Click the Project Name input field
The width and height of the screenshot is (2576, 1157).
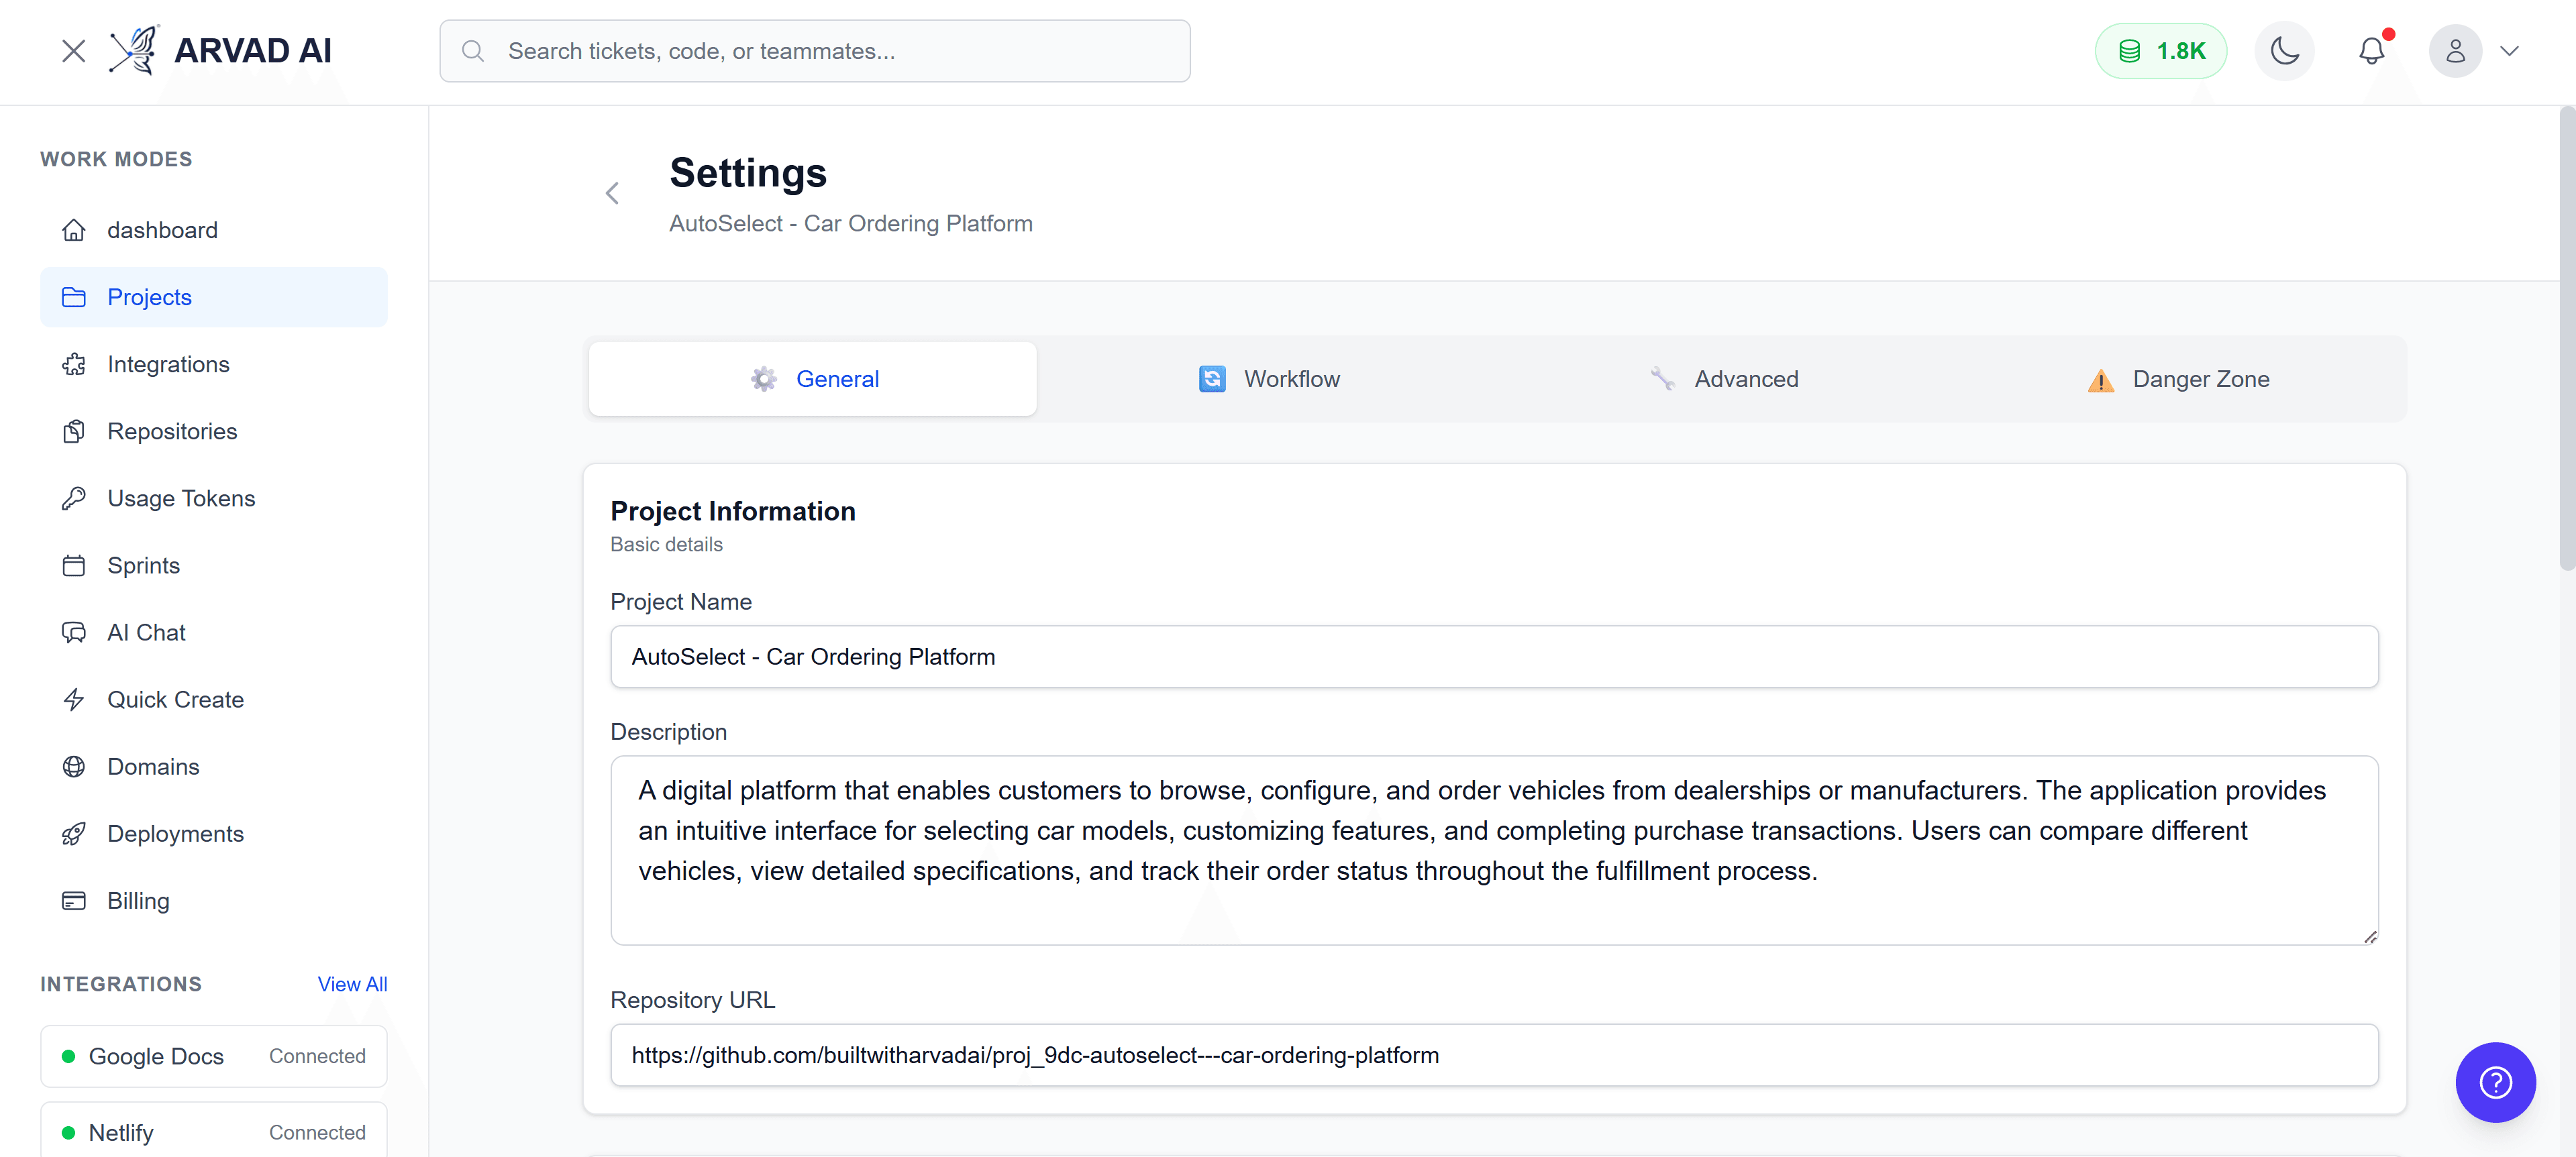point(1493,657)
